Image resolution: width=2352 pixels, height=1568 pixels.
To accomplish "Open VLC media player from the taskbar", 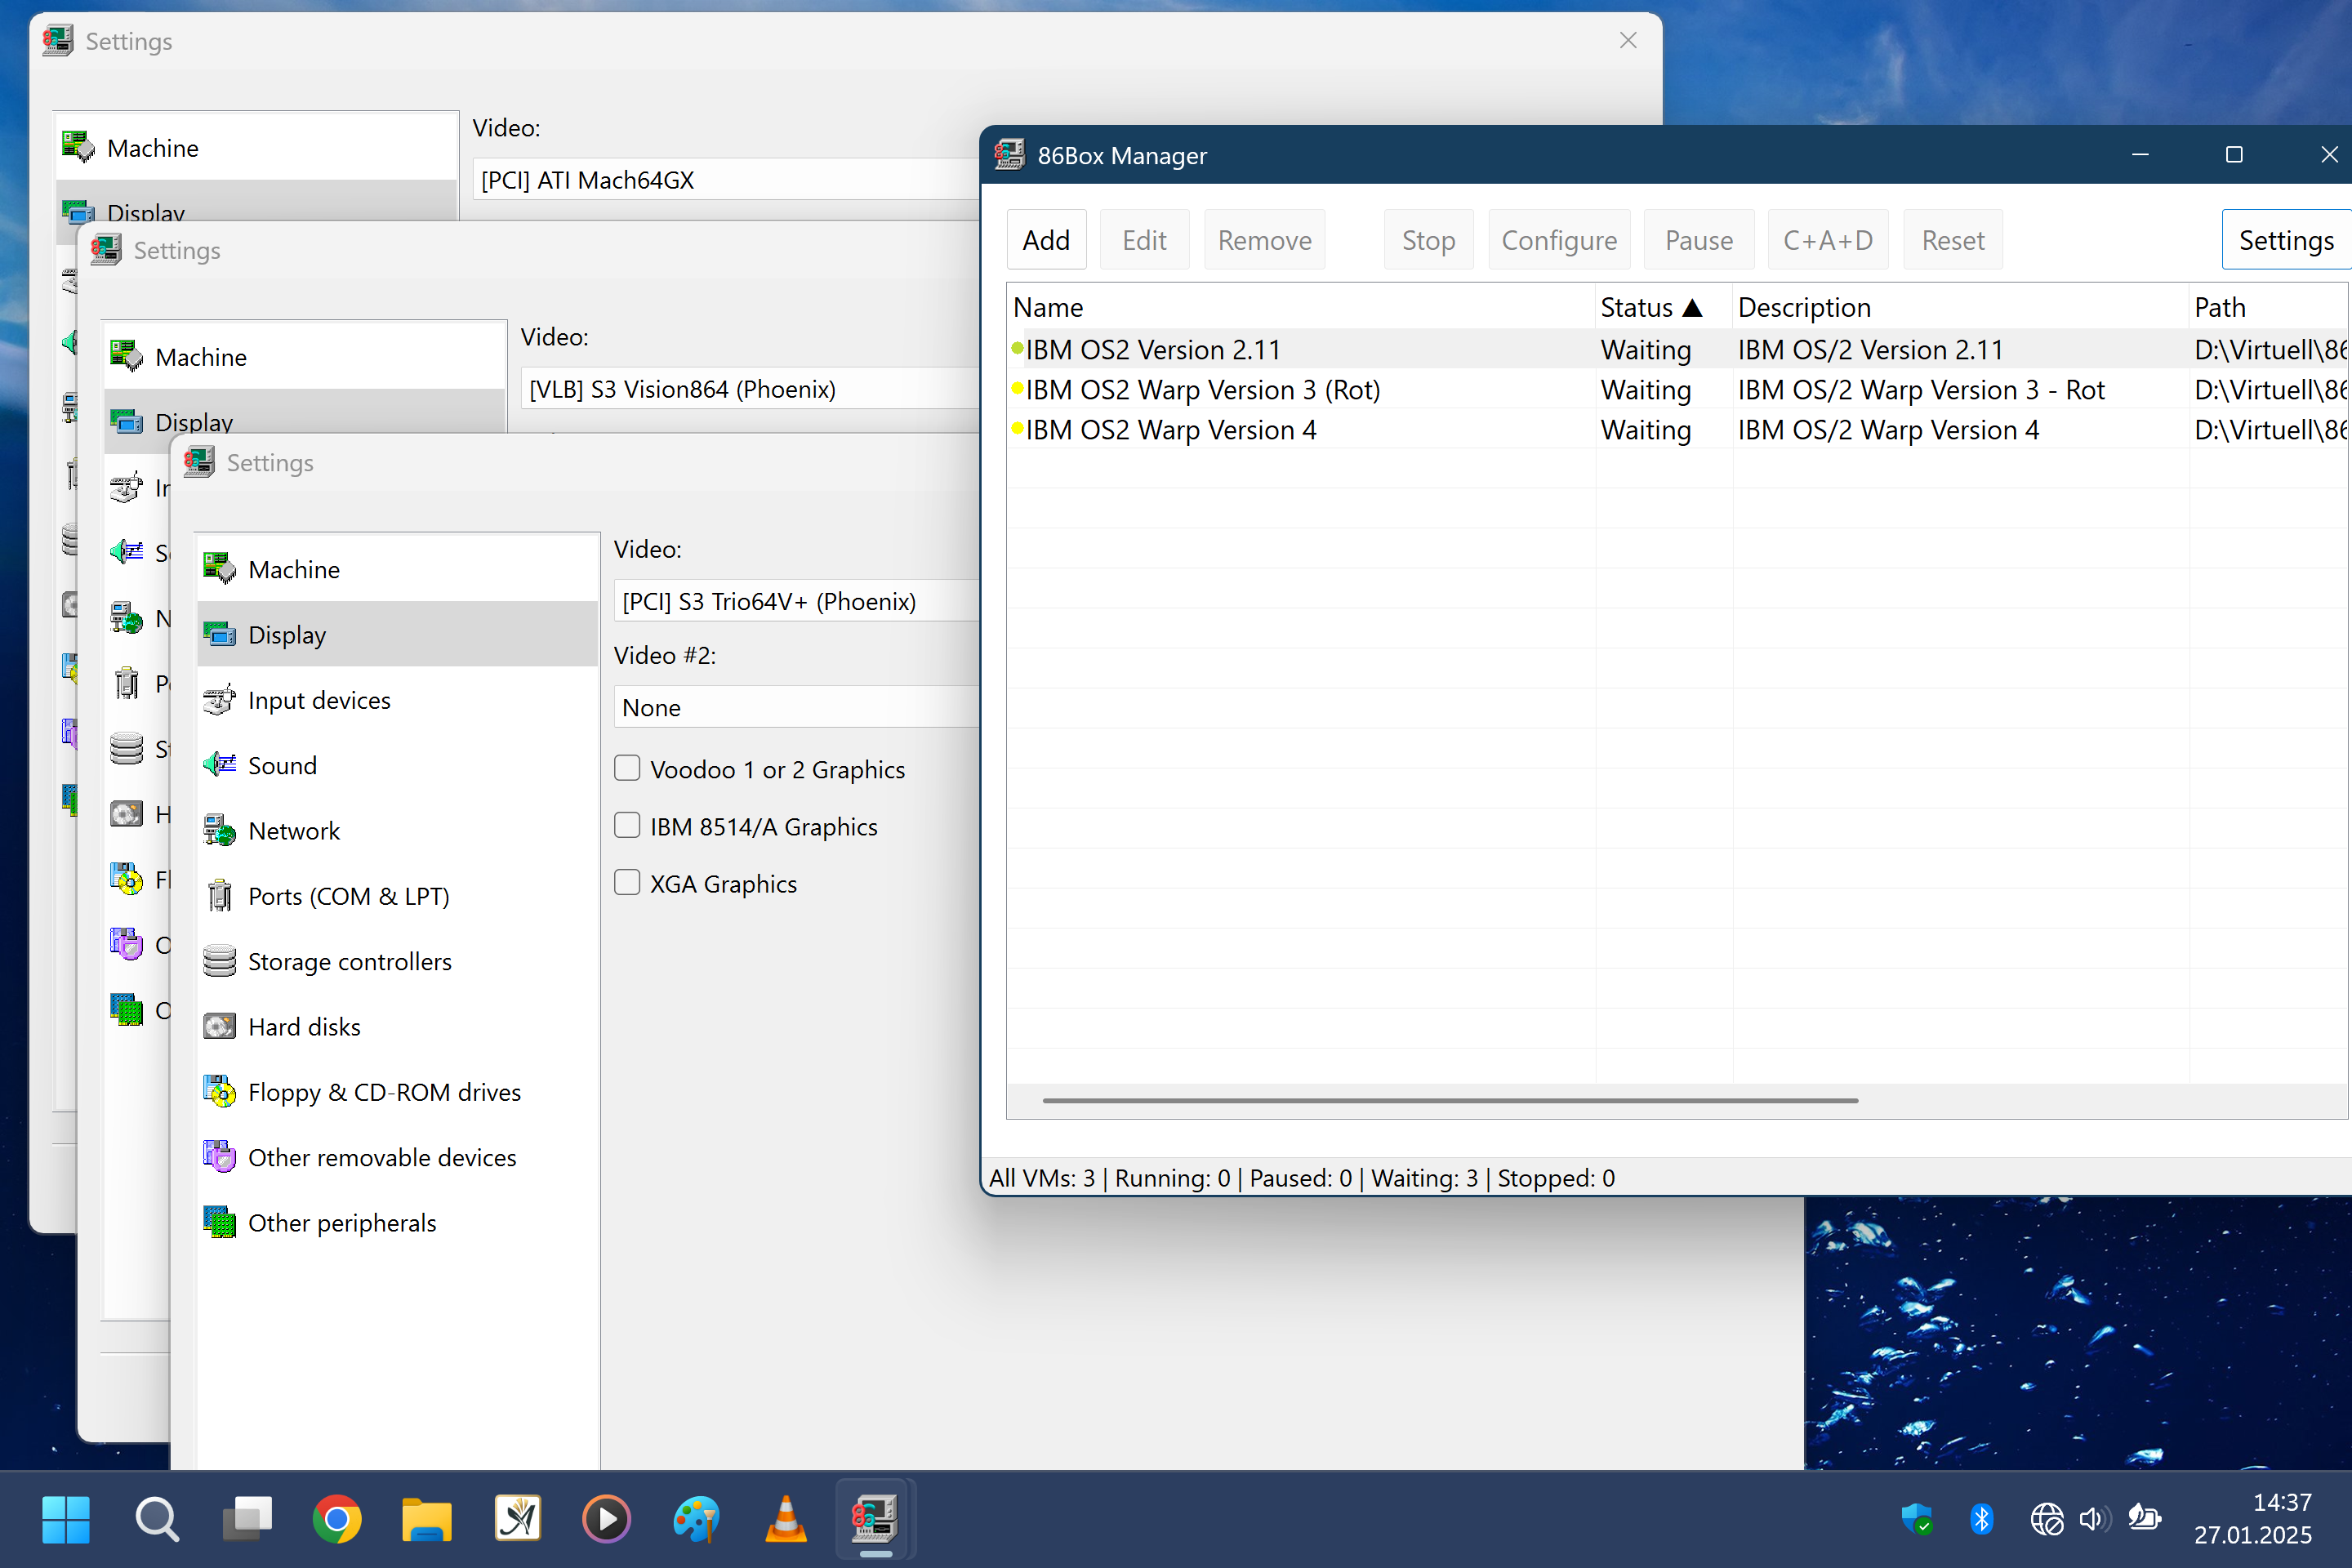I will 786,1519.
